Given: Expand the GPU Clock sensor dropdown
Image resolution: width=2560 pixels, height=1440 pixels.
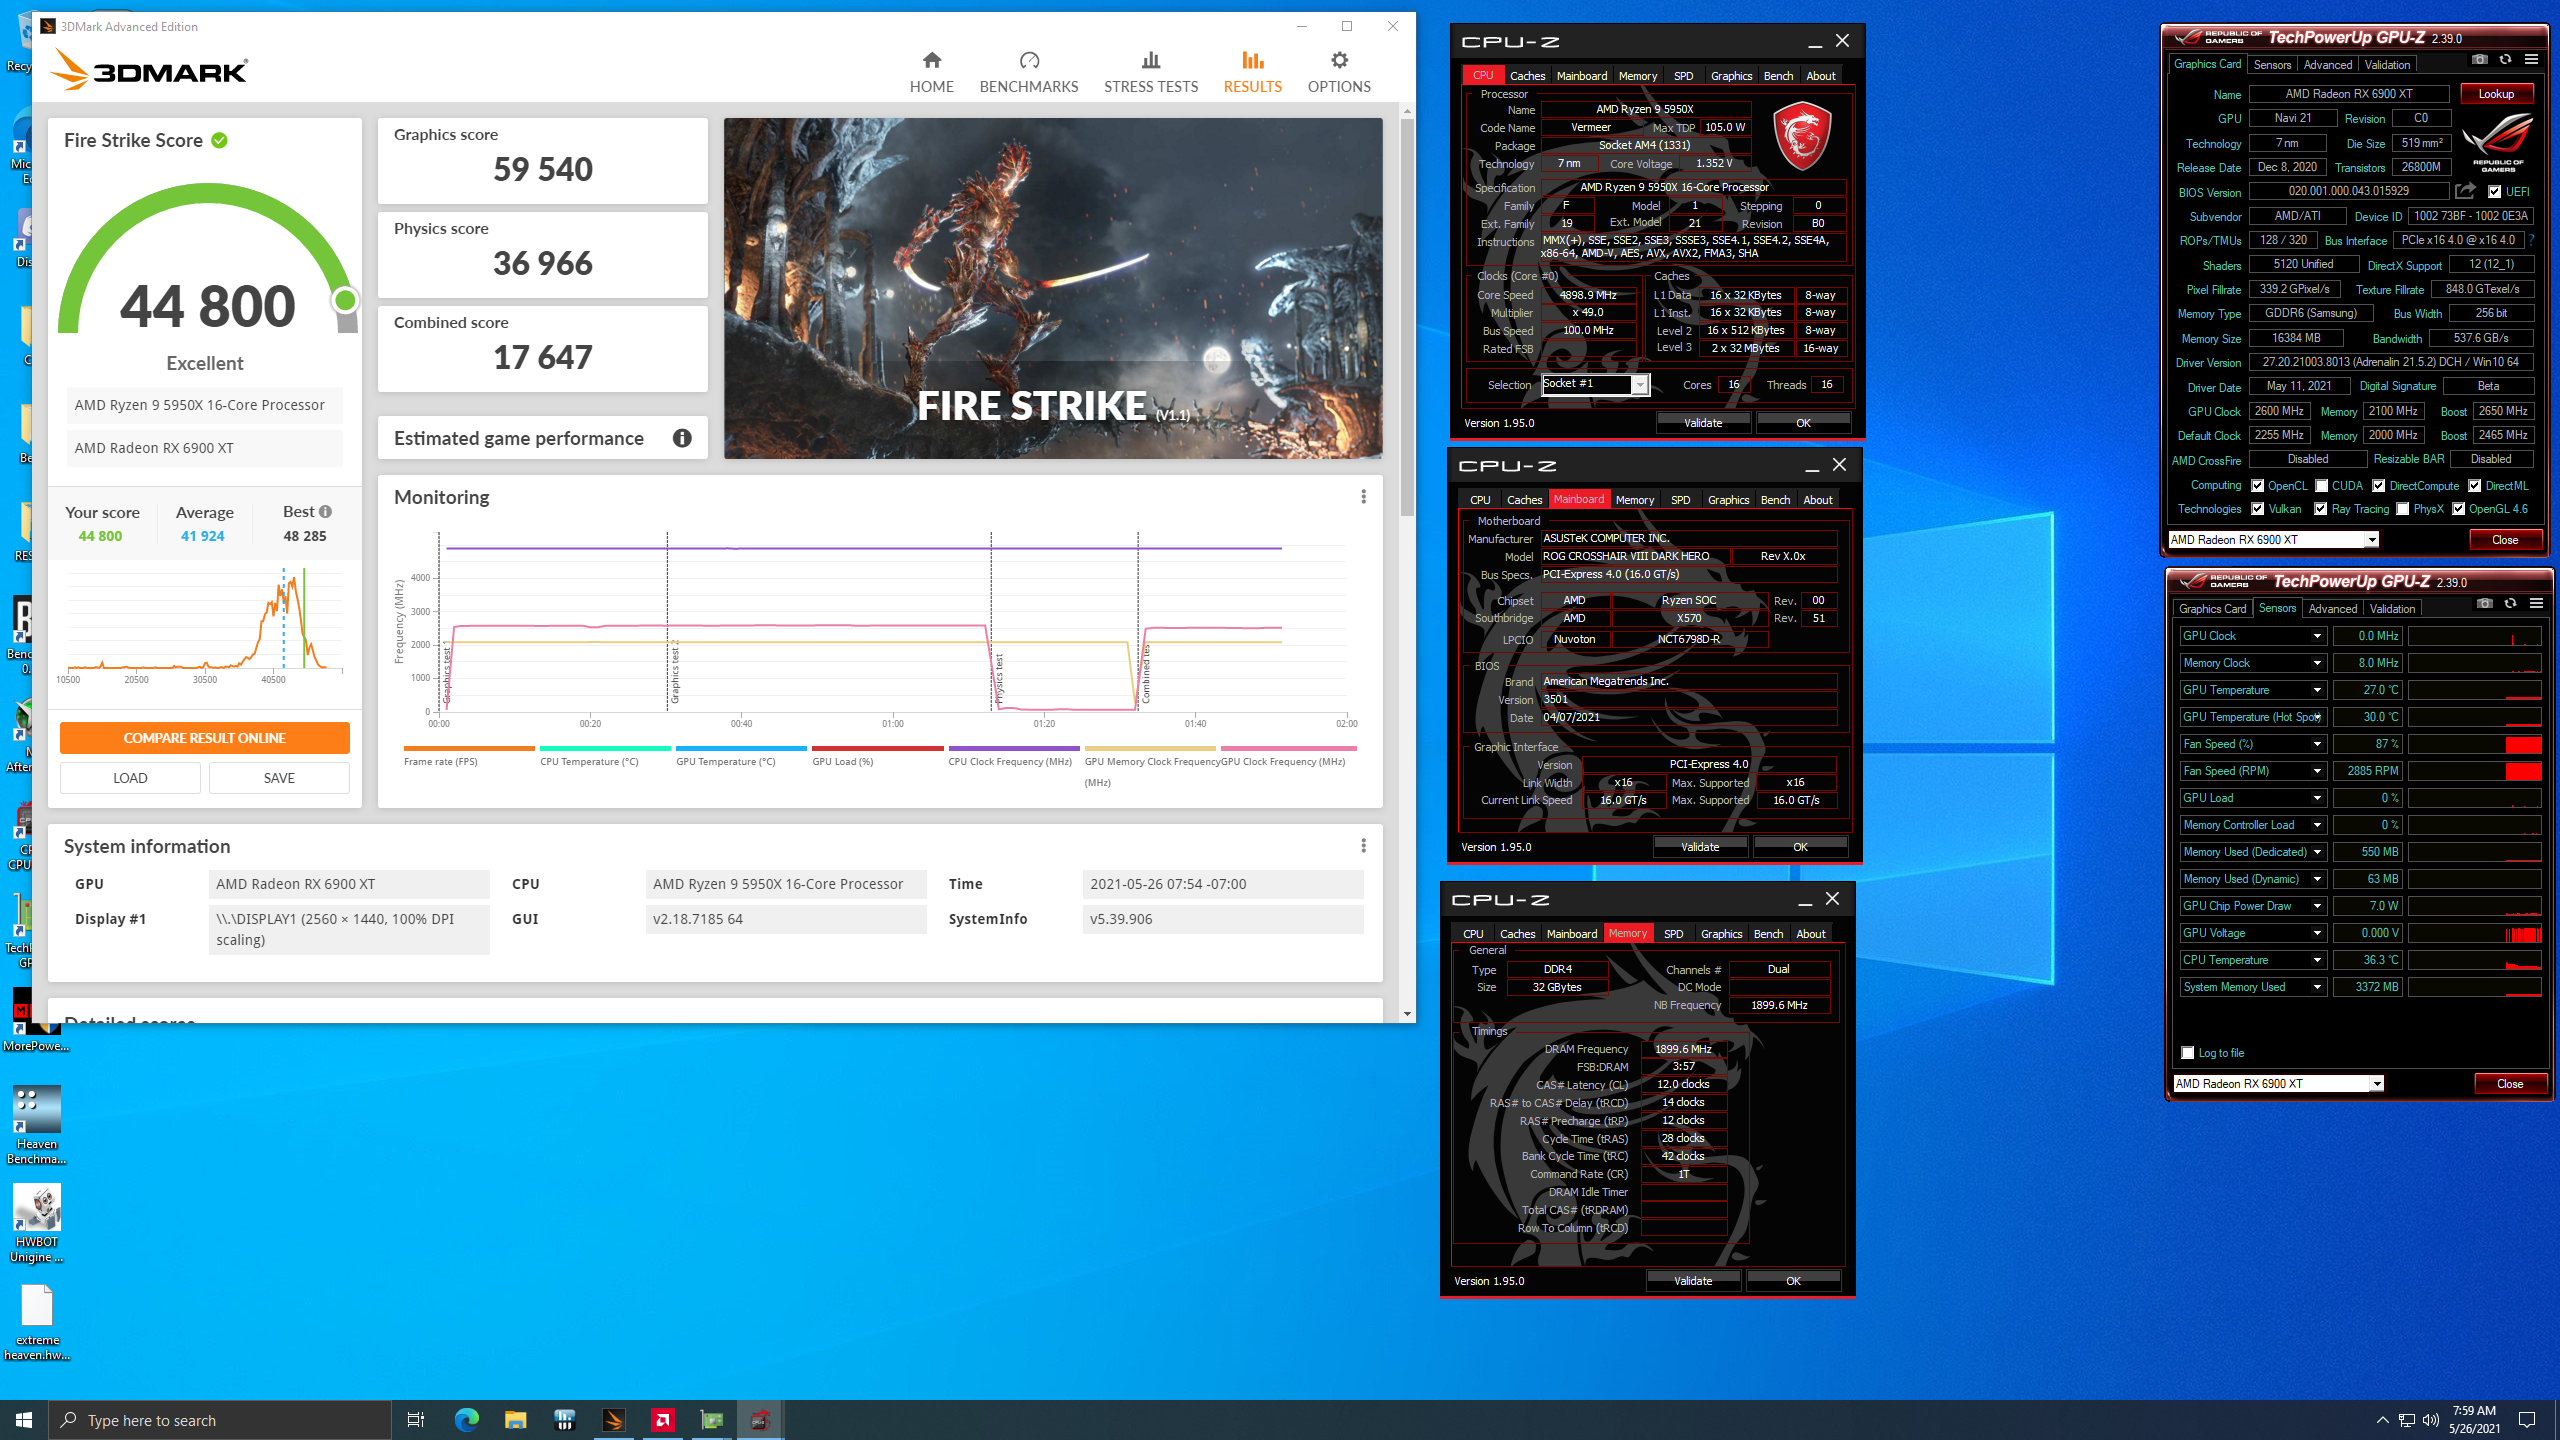Looking at the screenshot, I should coord(2316,636).
